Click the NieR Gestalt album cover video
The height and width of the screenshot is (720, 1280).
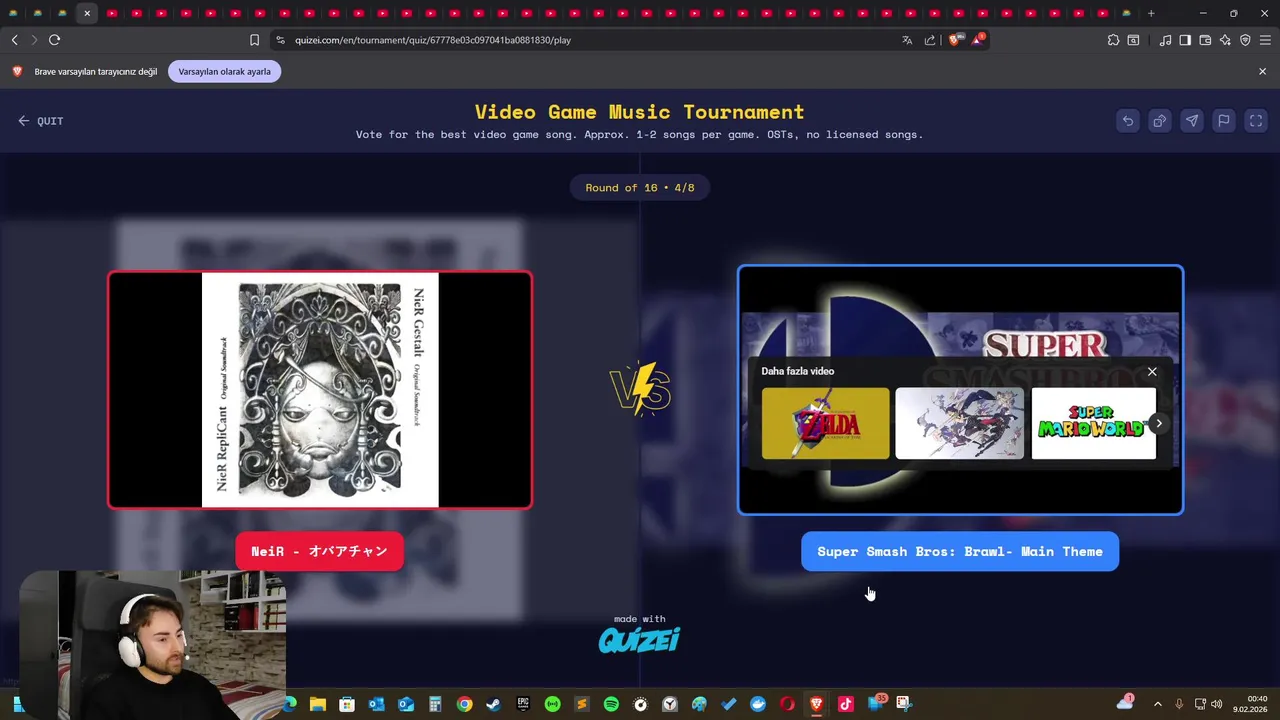click(320, 390)
